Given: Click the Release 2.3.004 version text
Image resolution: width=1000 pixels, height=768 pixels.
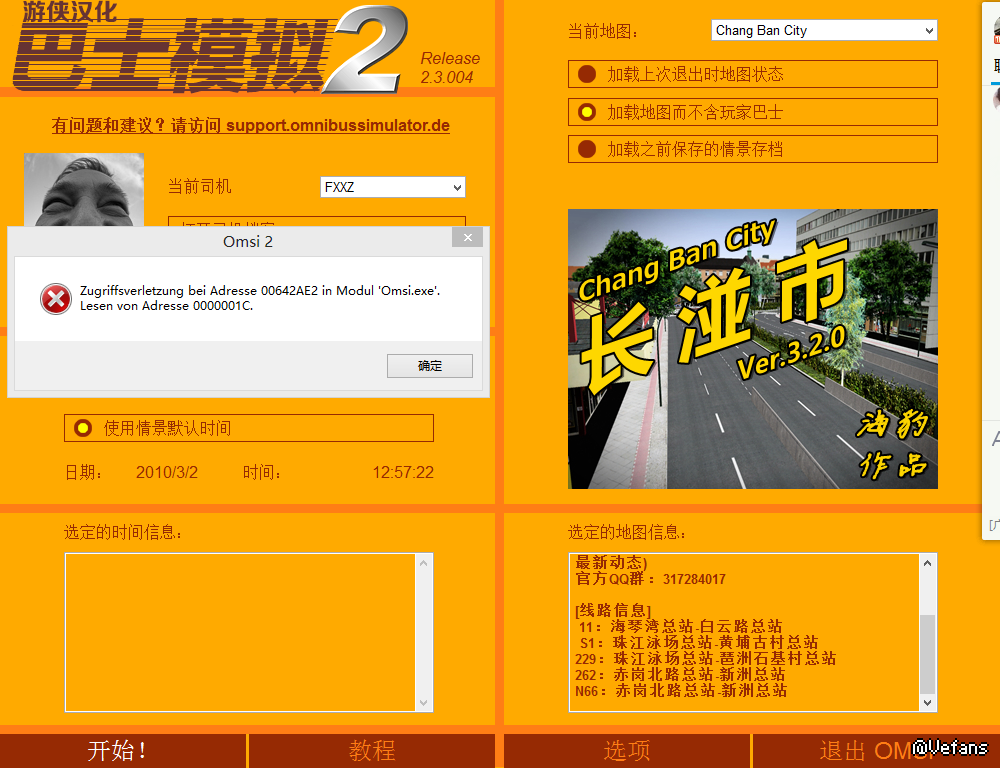Looking at the screenshot, I should [450, 68].
